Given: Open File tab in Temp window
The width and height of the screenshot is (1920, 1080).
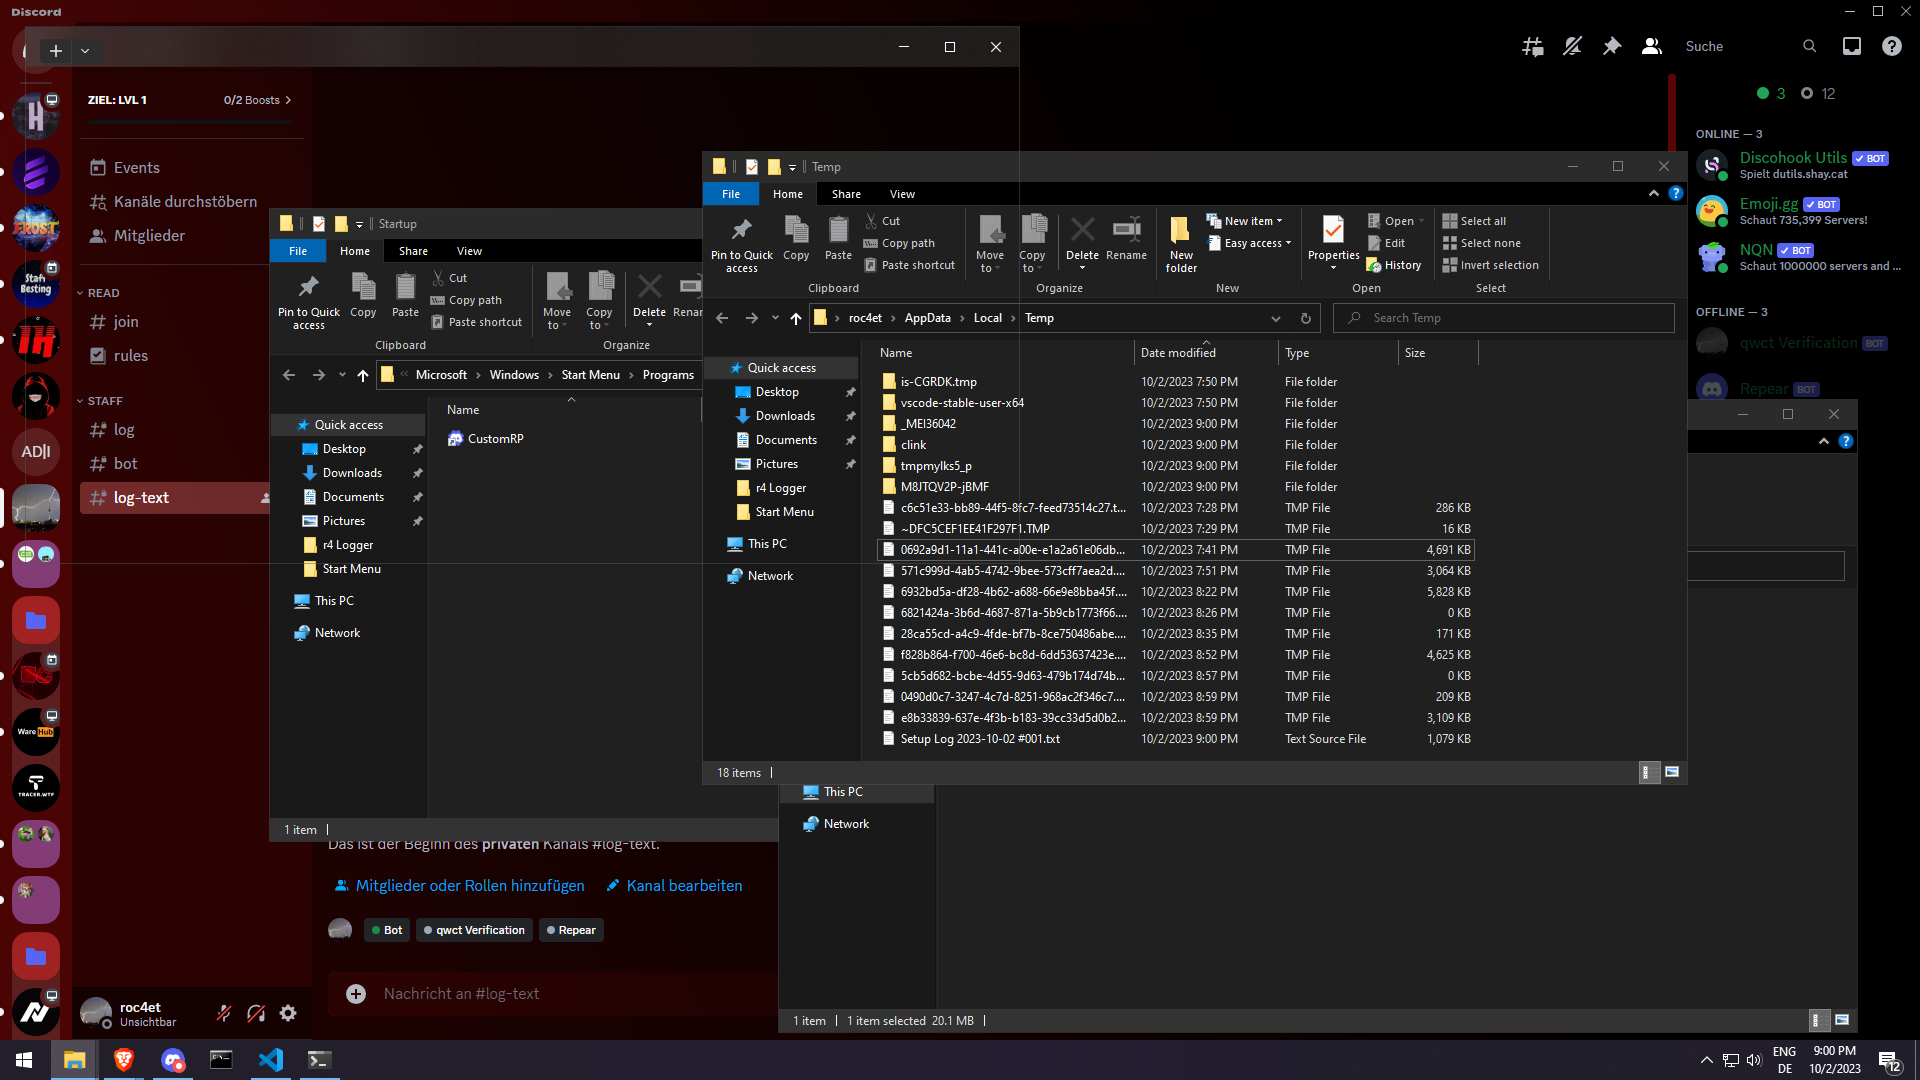Looking at the screenshot, I should (731, 194).
